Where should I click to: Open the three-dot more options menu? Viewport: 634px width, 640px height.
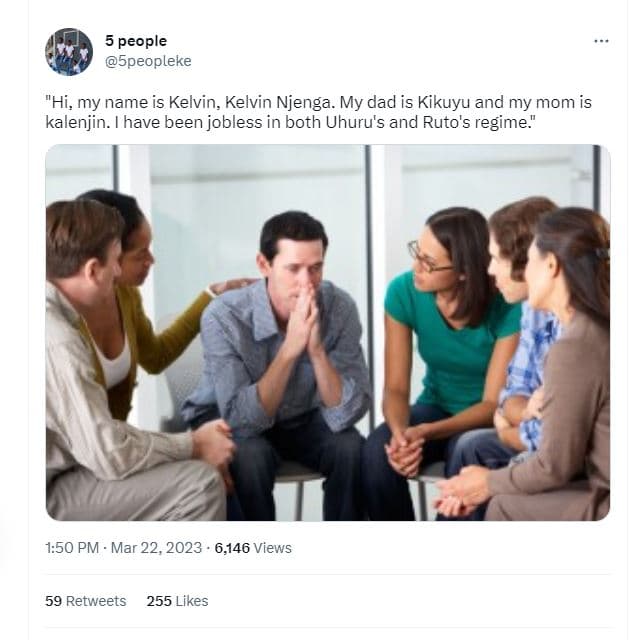(x=601, y=41)
